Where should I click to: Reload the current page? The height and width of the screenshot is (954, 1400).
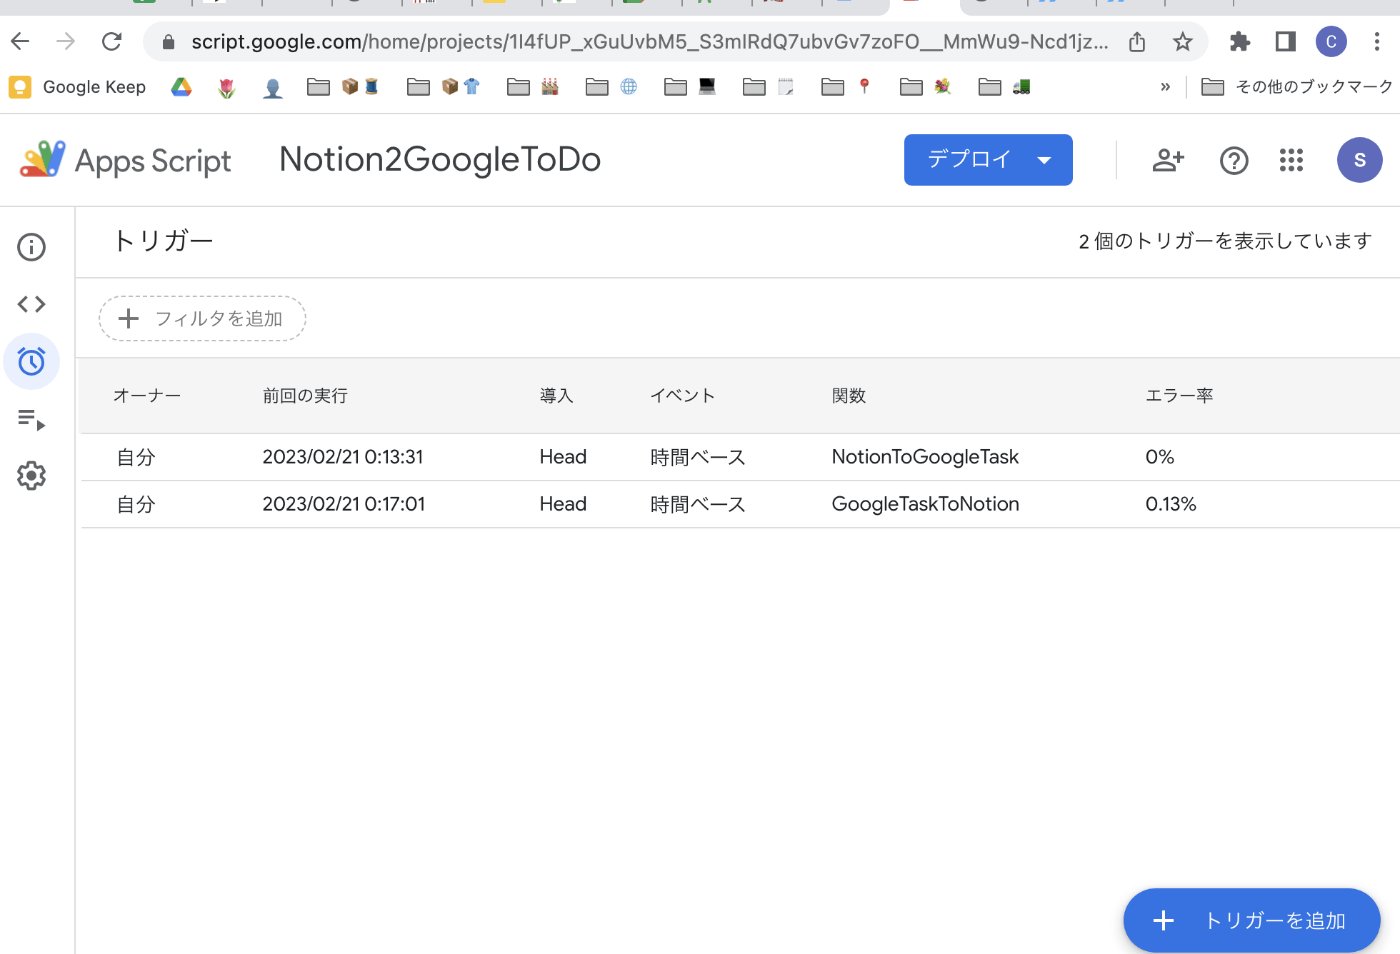(x=112, y=41)
